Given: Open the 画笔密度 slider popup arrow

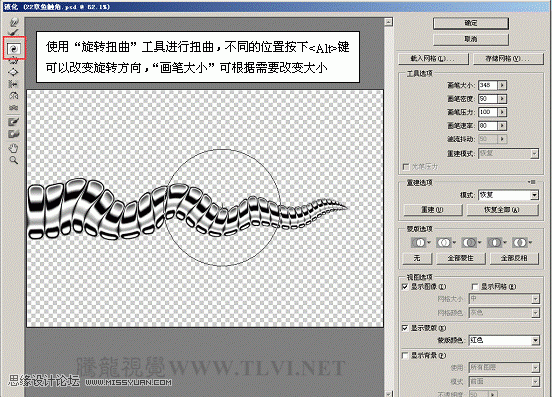Looking at the screenshot, I should (502, 99).
